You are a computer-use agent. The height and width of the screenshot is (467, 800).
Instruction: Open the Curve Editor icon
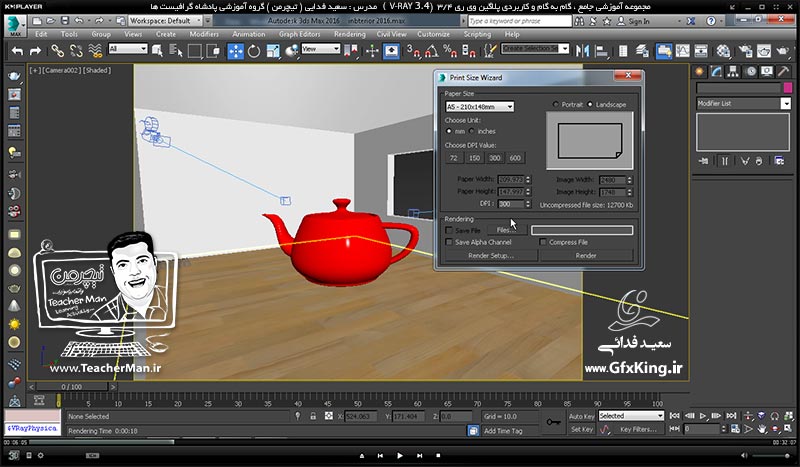click(x=683, y=51)
